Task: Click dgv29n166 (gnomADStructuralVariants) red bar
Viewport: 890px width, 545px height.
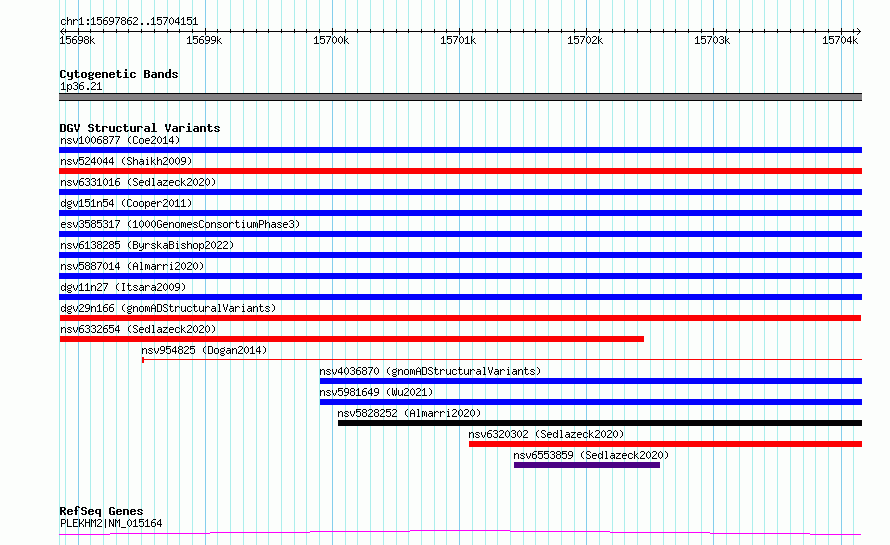Action: [460, 318]
